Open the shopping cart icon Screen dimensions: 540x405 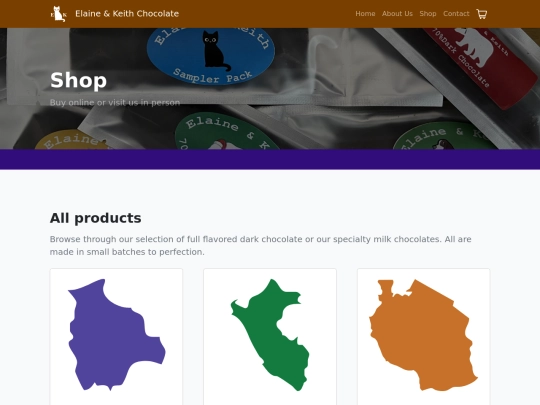click(481, 14)
